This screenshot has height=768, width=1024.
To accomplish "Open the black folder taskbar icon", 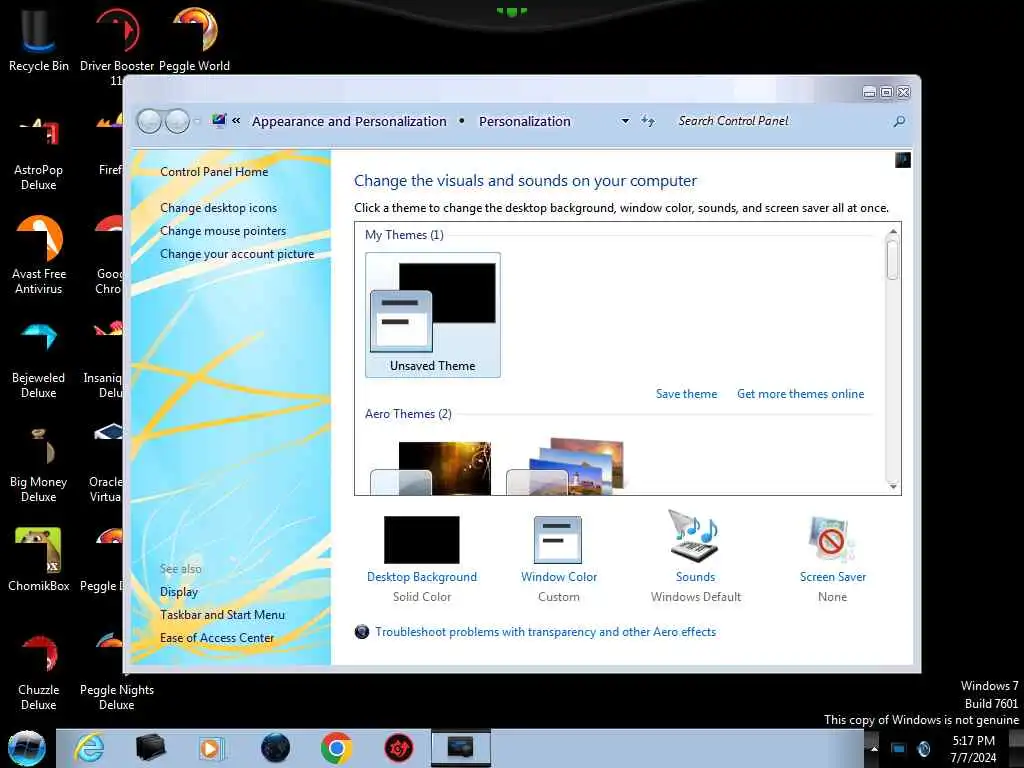I will 150,748.
